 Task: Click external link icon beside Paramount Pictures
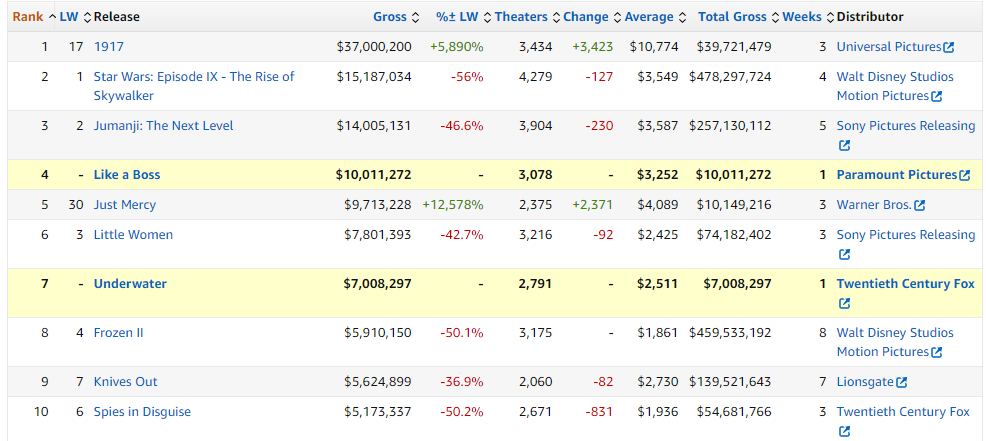(965, 175)
